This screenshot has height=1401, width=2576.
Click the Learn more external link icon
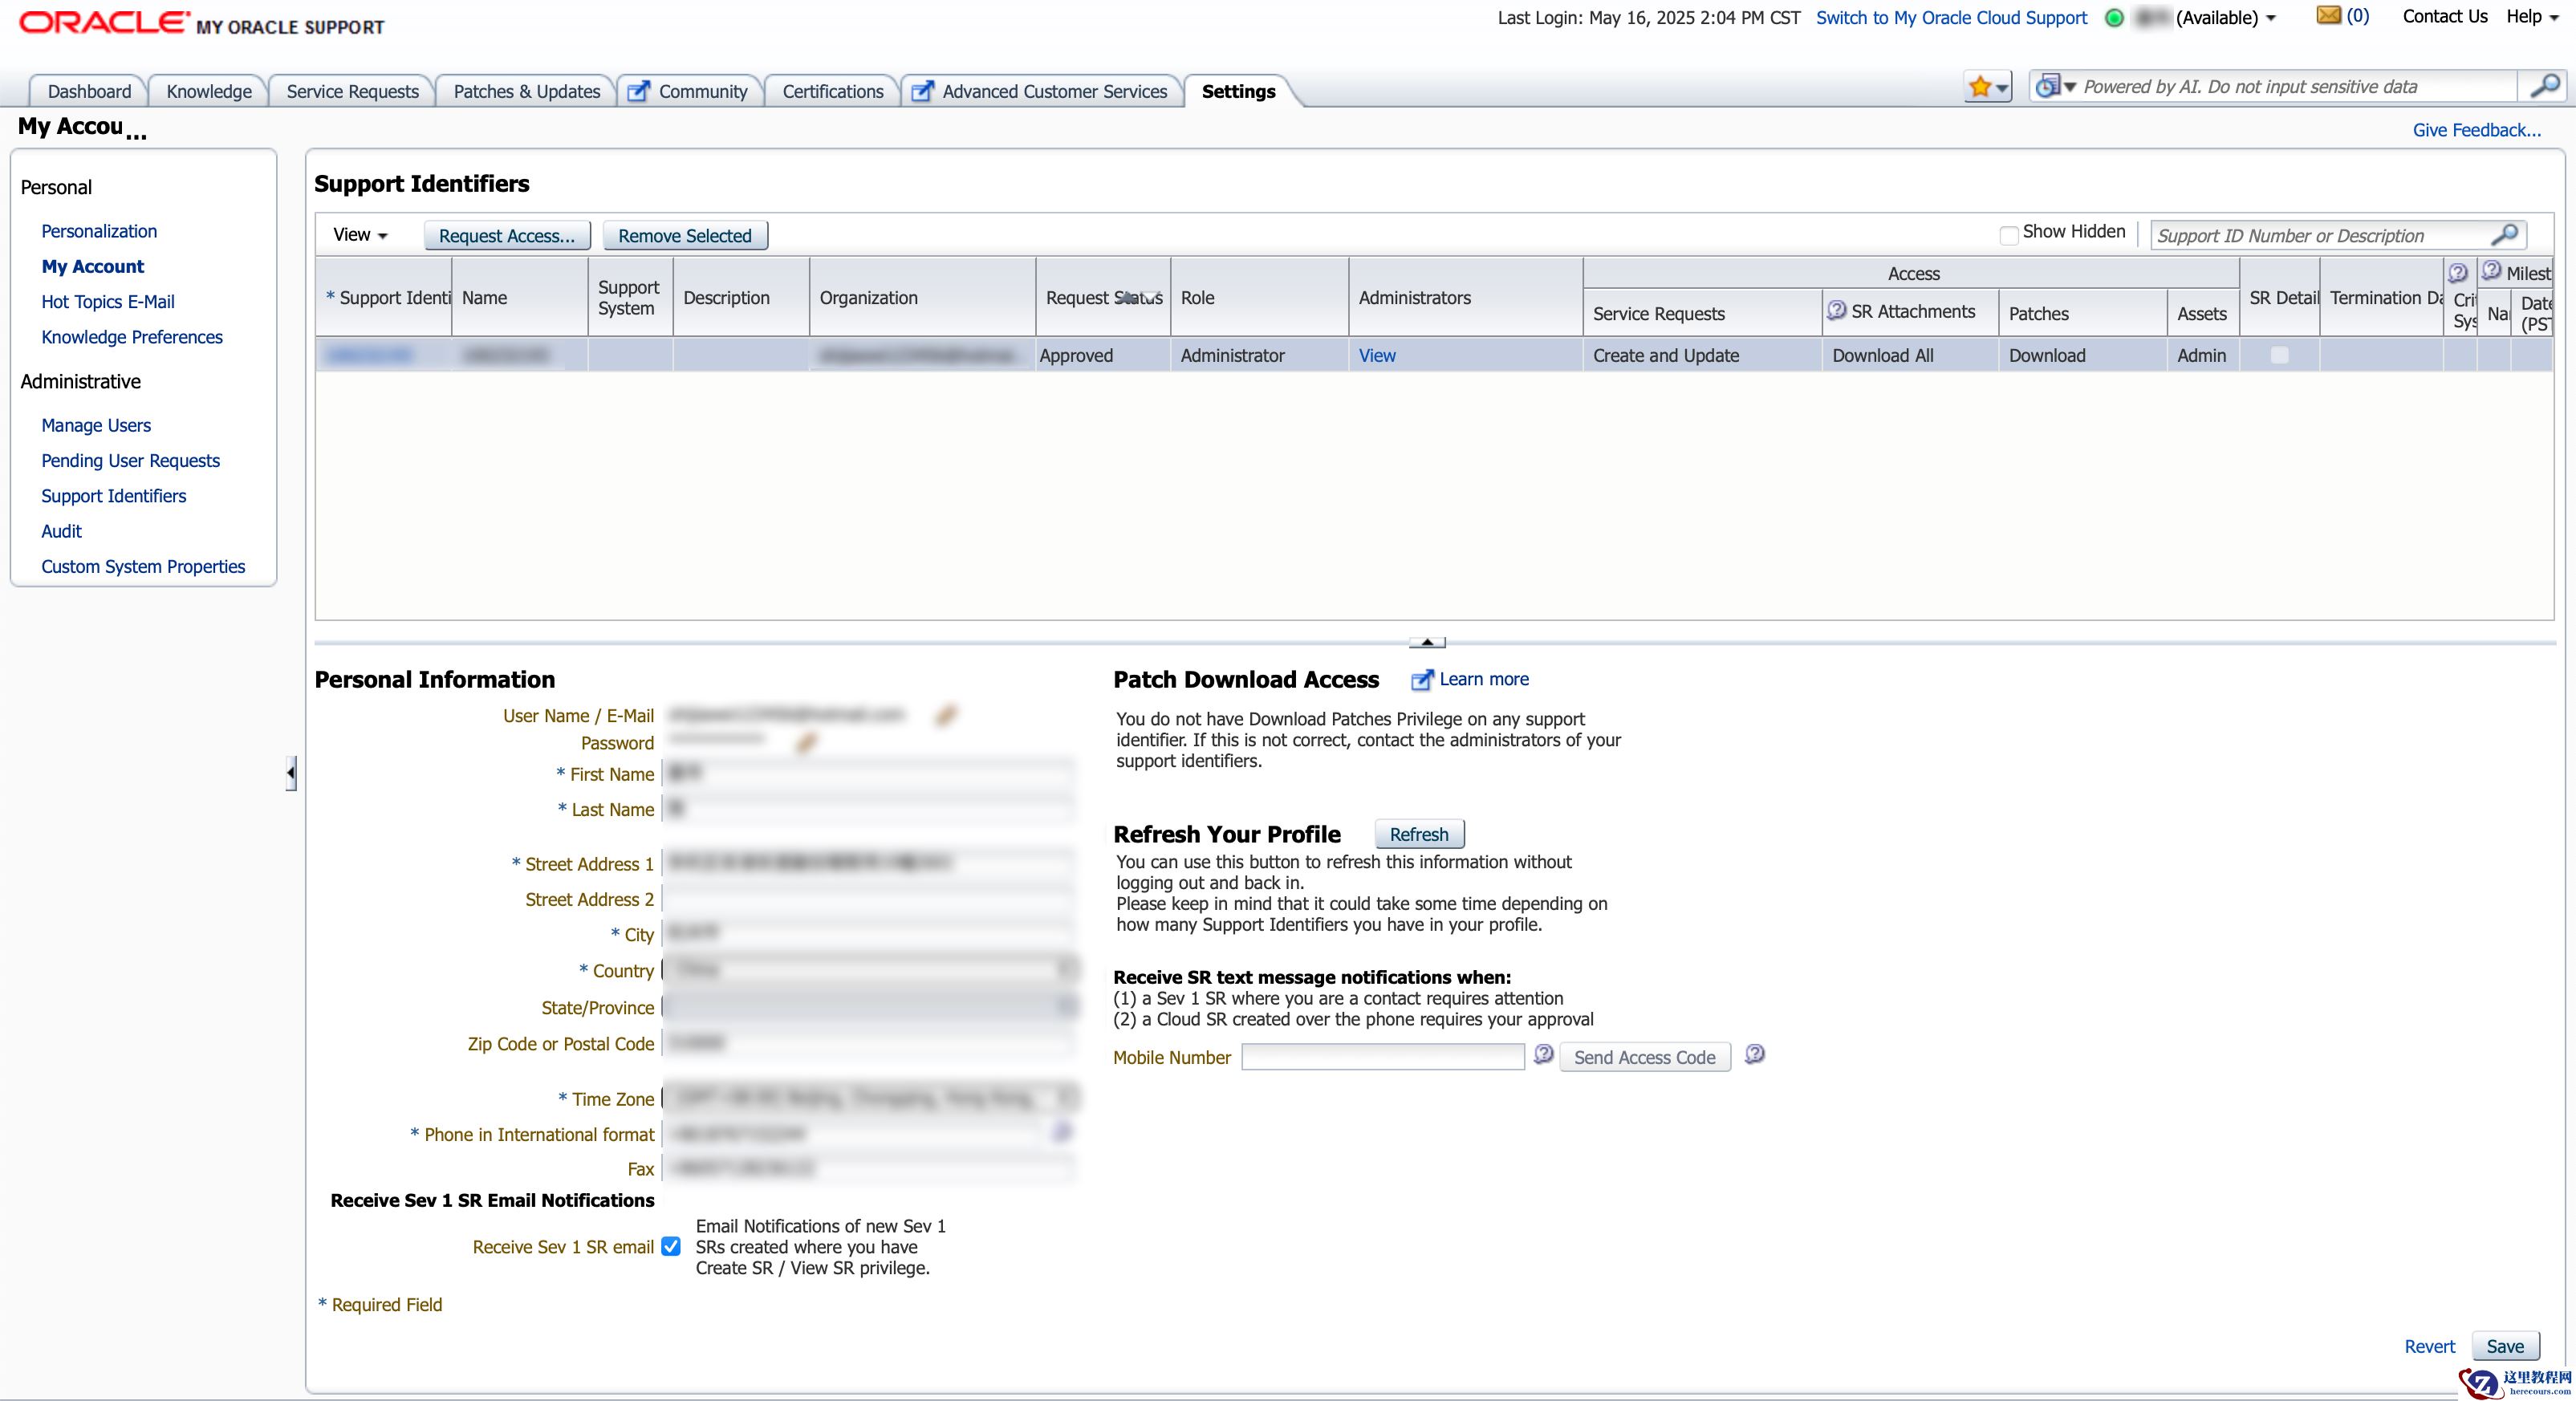1421,680
